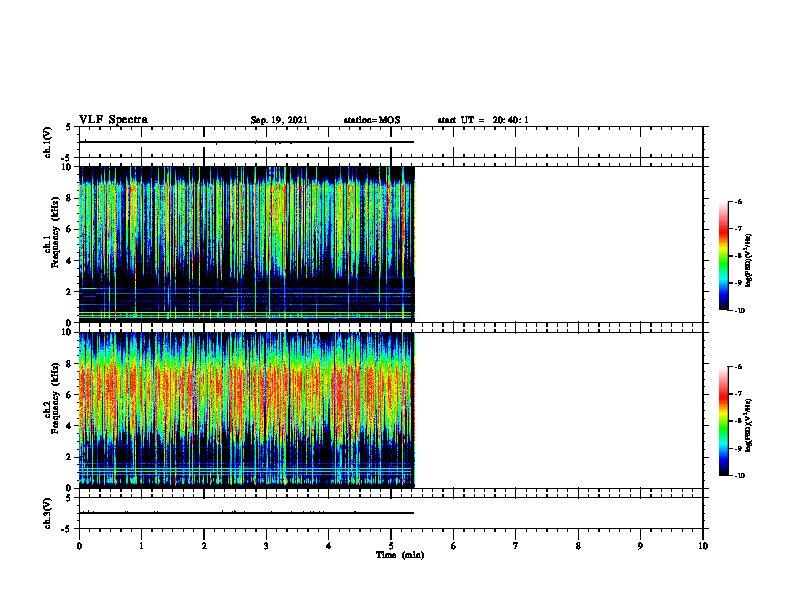This screenshot has width=792, height=612.
Task: Click time axis tick label "9"
Action: (x=640, y=546)
